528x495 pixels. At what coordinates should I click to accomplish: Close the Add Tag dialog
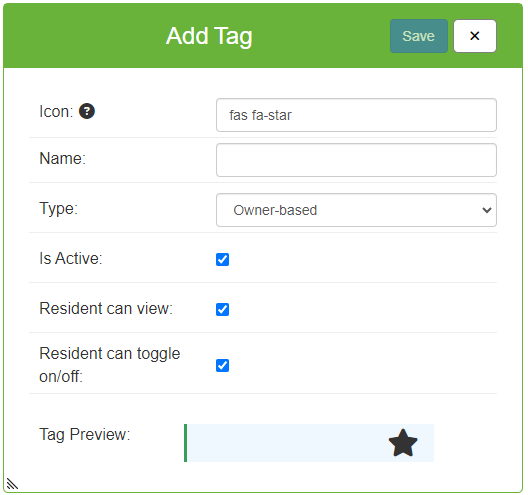(x=475, y=36)
